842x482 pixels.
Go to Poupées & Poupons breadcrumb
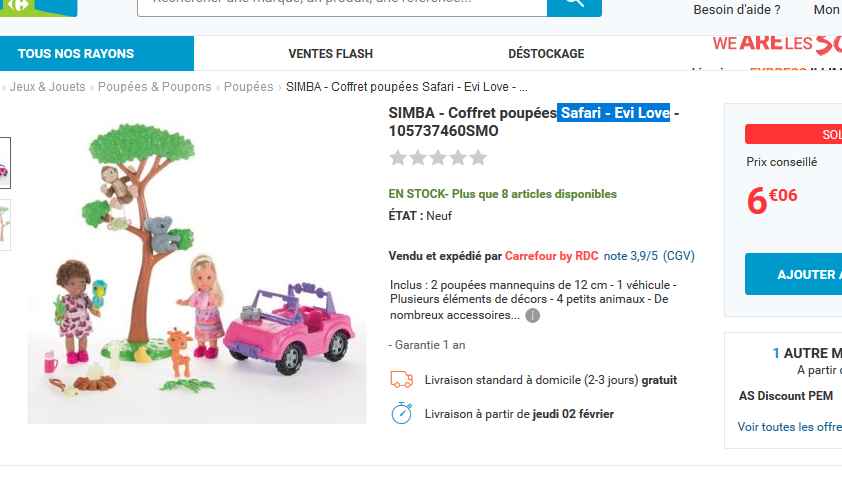coord(155,87)
